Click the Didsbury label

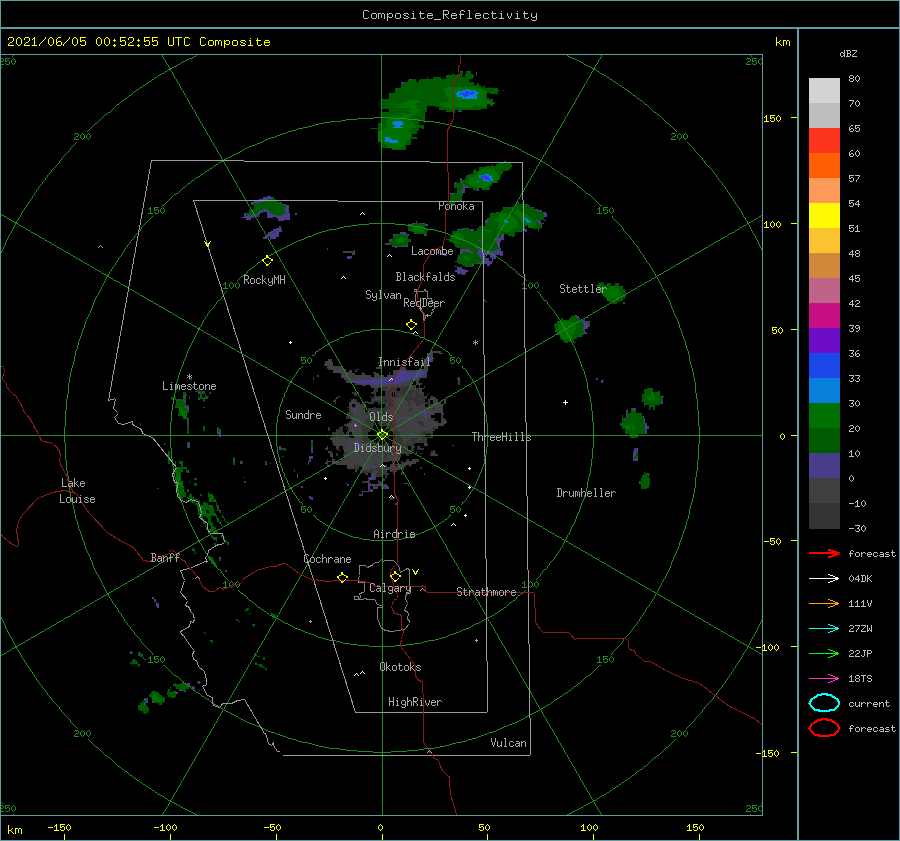378,448
